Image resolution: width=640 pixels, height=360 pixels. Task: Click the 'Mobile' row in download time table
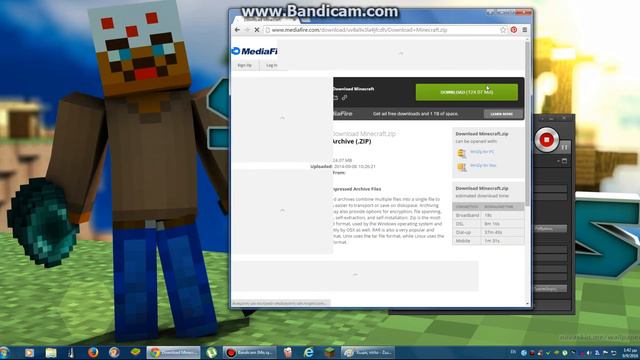(488, 241)
